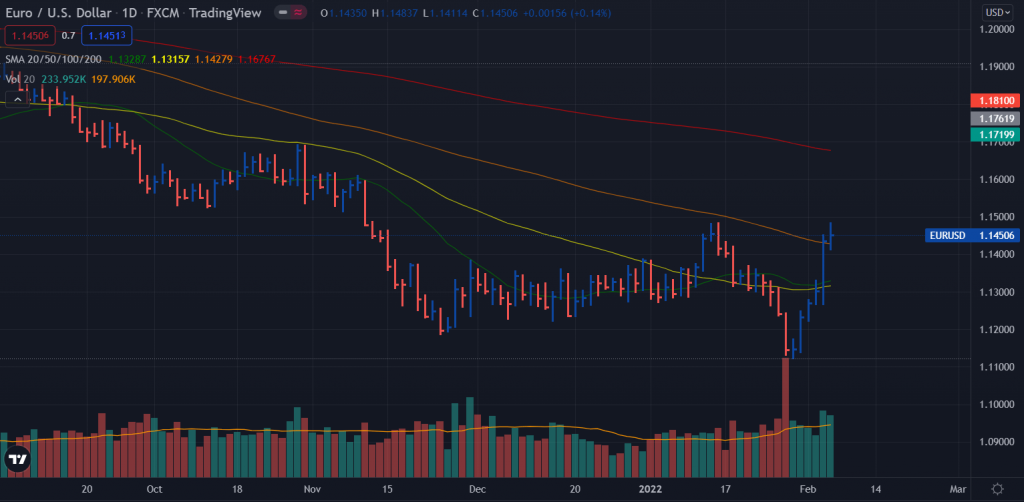This screenshot has height=502, width=1024.
Task: Click the 1.15000 price axis label
Action: 996,217
